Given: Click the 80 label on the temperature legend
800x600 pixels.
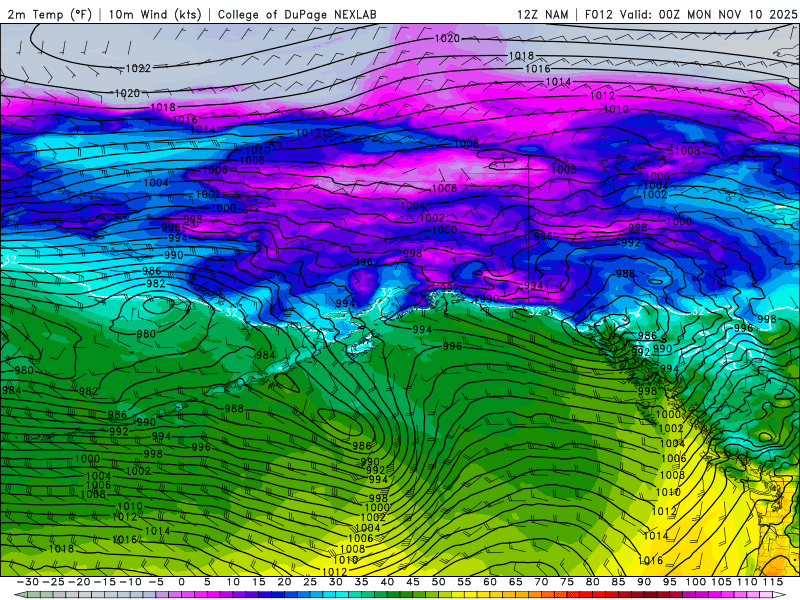Looking at the screenshot, I should tap(592, 582).
